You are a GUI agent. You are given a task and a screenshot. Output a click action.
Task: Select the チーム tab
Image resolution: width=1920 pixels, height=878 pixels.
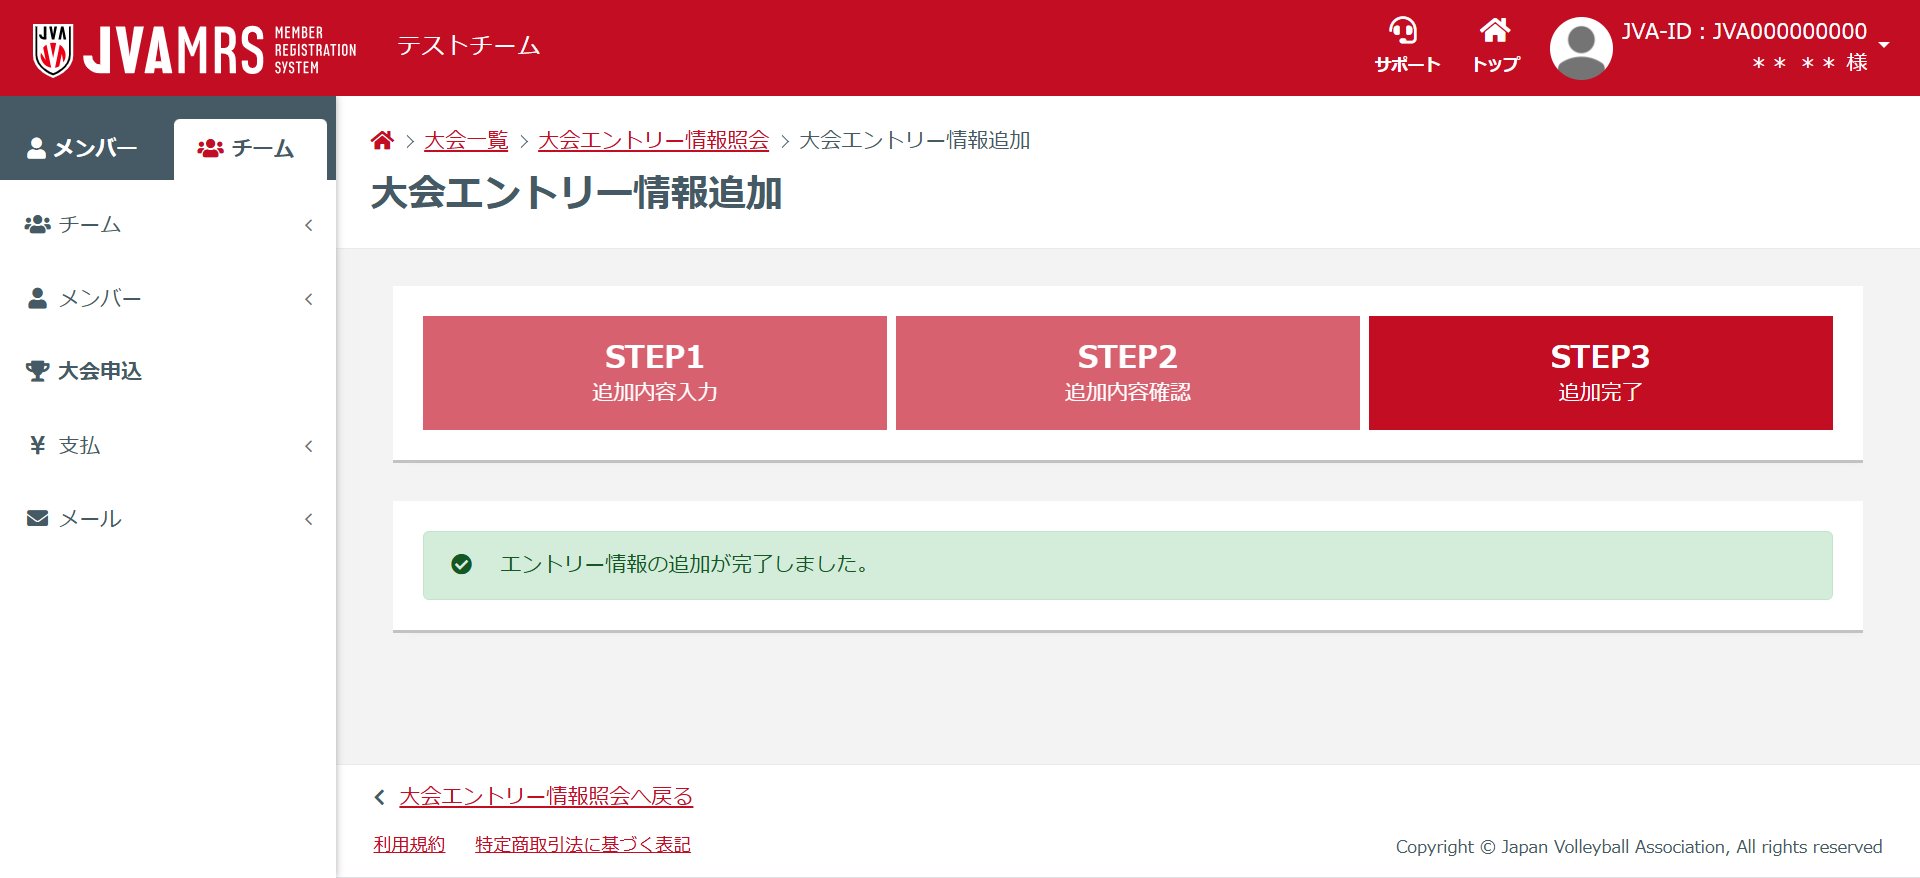pyautogui.click(x=248, y=149)
